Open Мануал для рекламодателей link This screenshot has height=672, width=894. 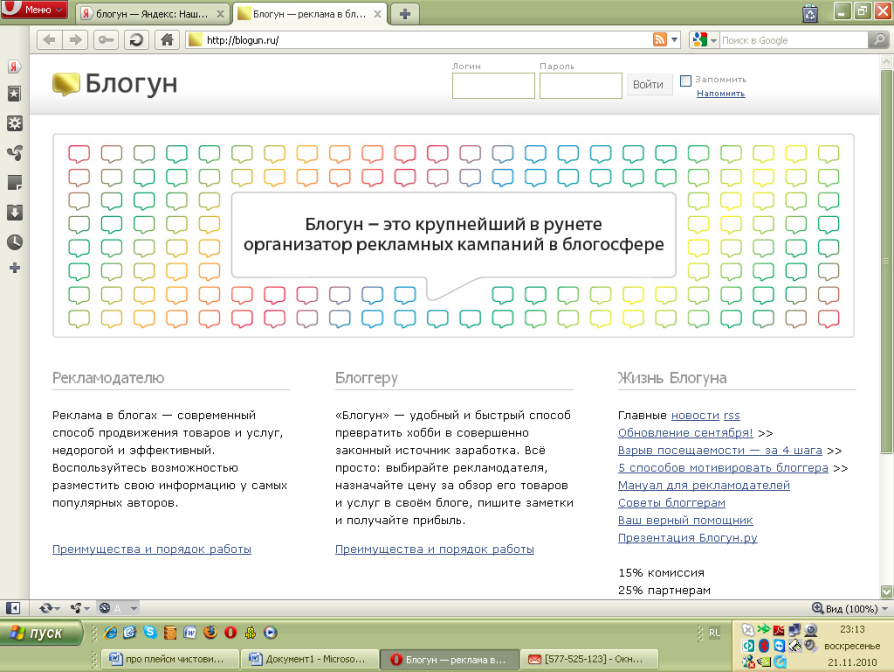[704, 485]
